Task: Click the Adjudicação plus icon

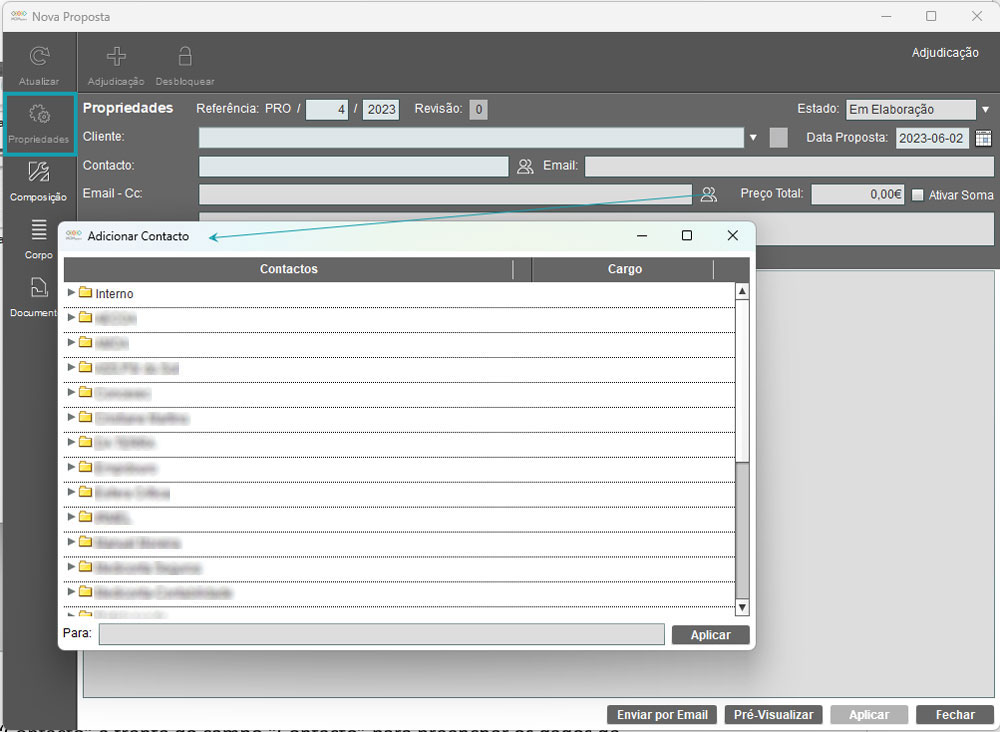Action: coord(116,57)
